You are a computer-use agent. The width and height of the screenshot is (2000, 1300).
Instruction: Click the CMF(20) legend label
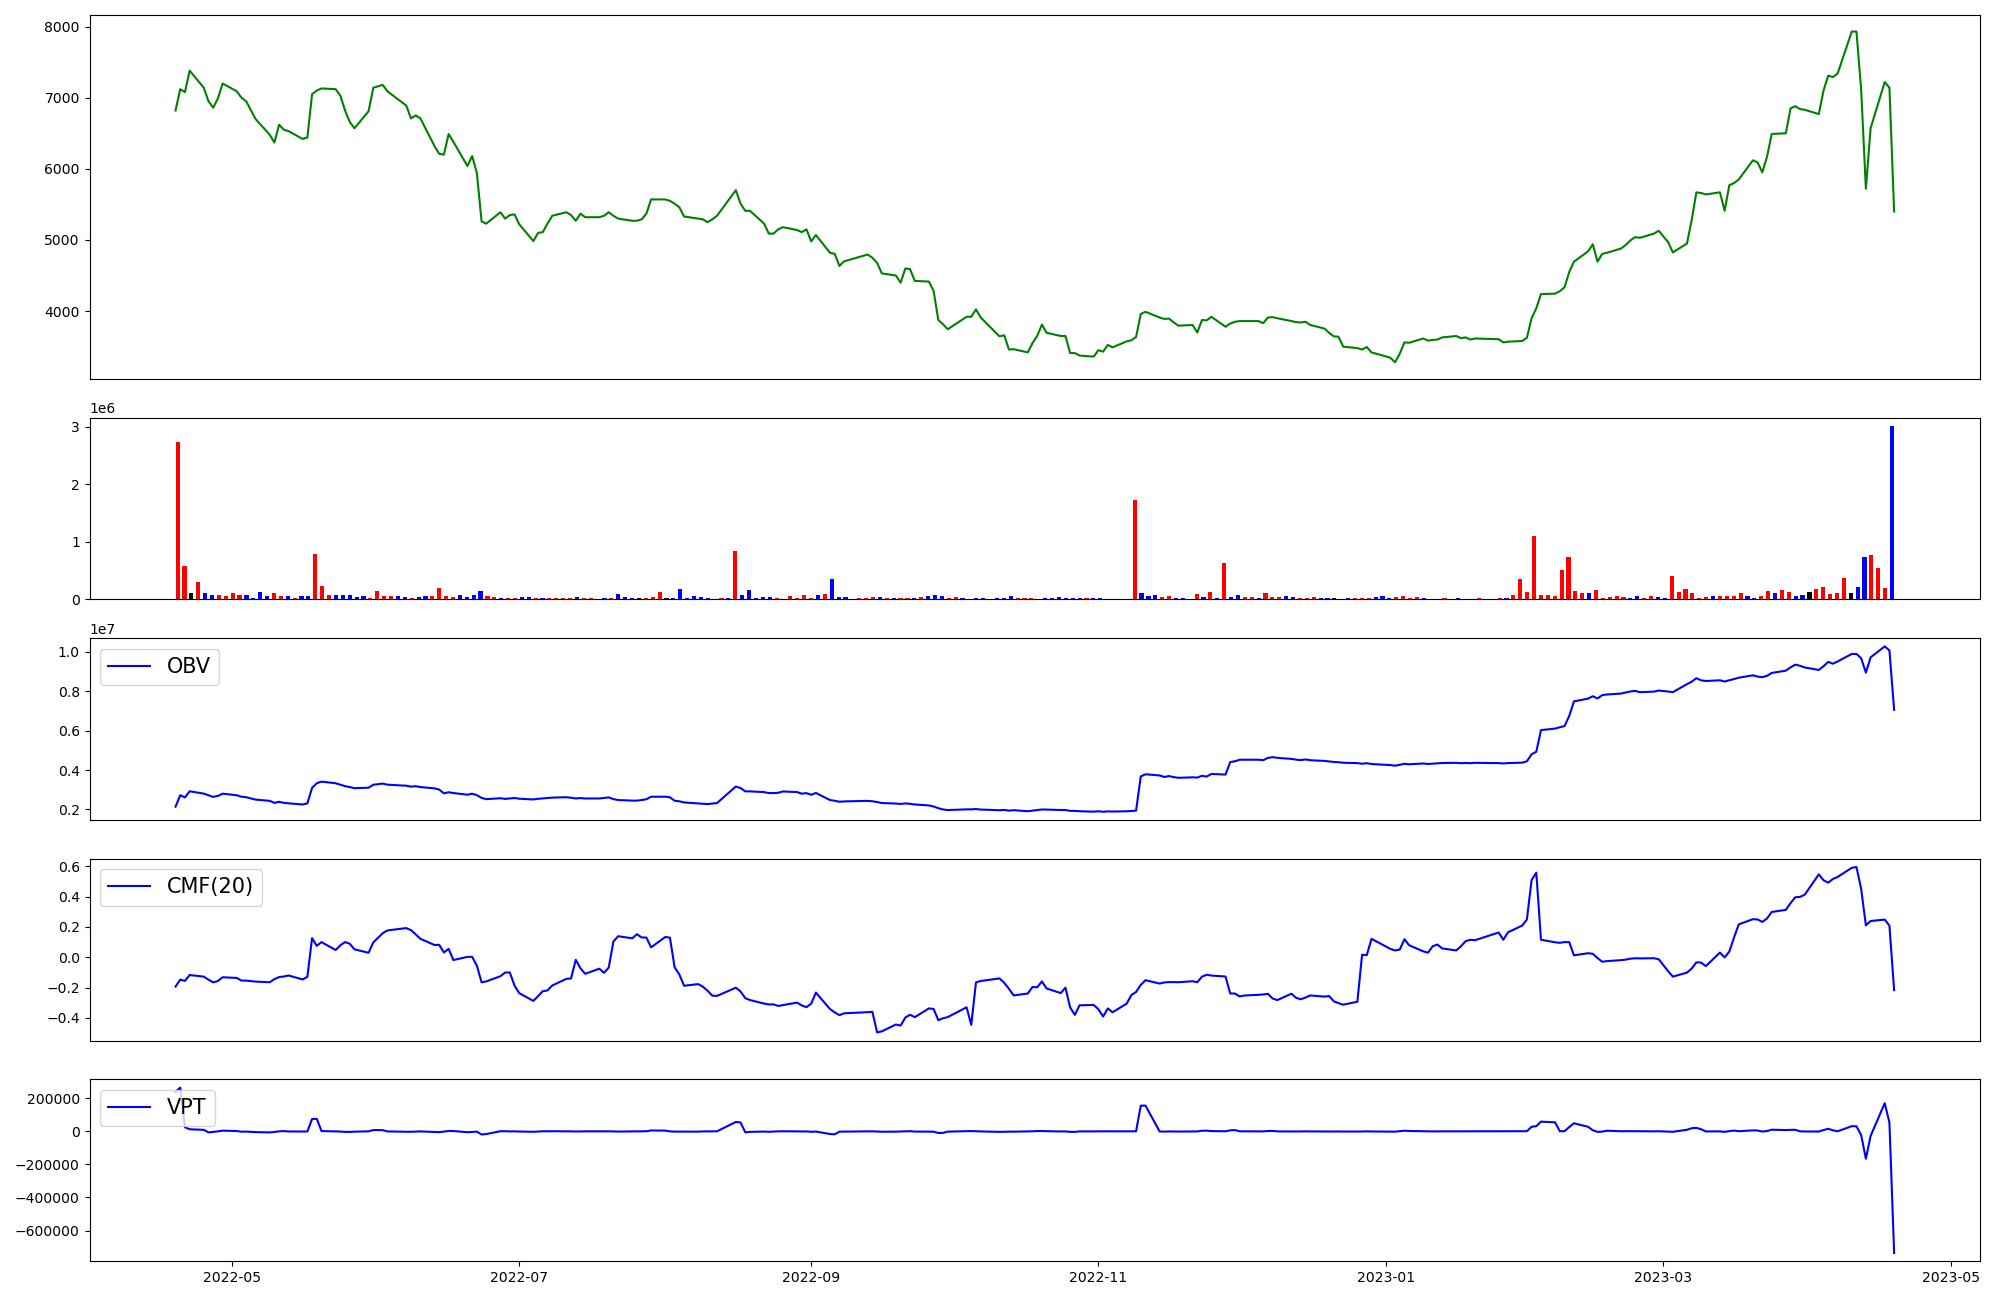tap(210, 886)
